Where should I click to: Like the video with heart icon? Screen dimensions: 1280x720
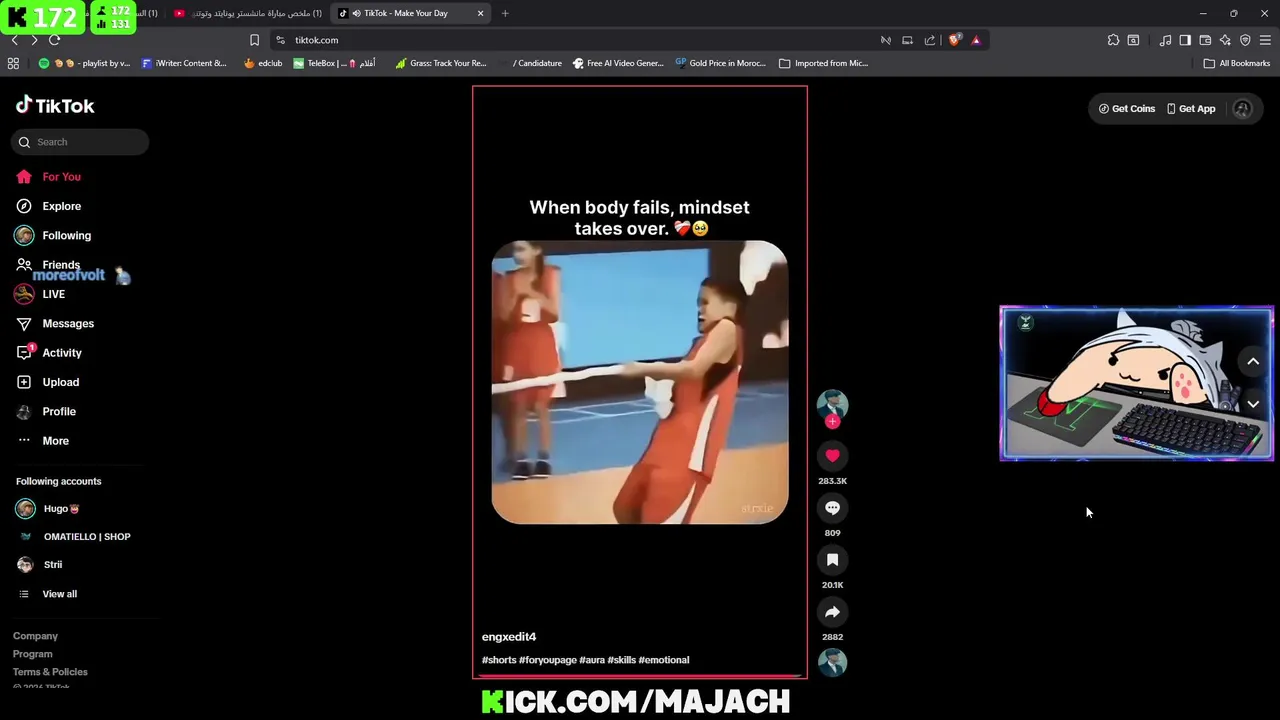[x=832, y=456]
